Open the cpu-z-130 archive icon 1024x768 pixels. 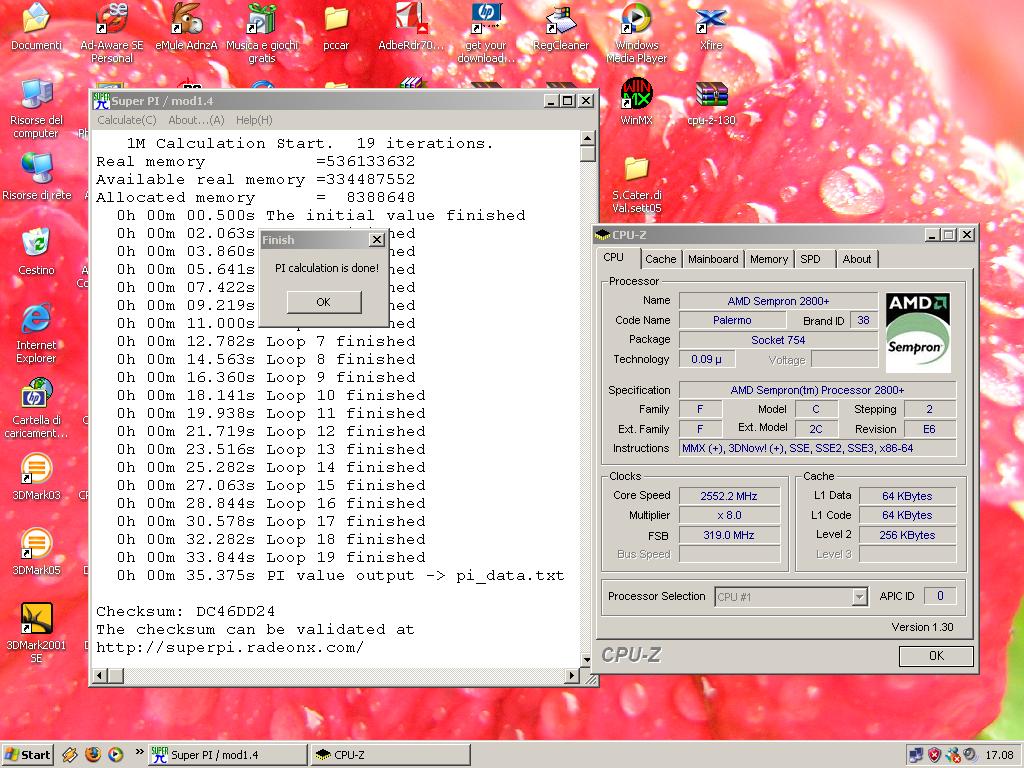711,97
